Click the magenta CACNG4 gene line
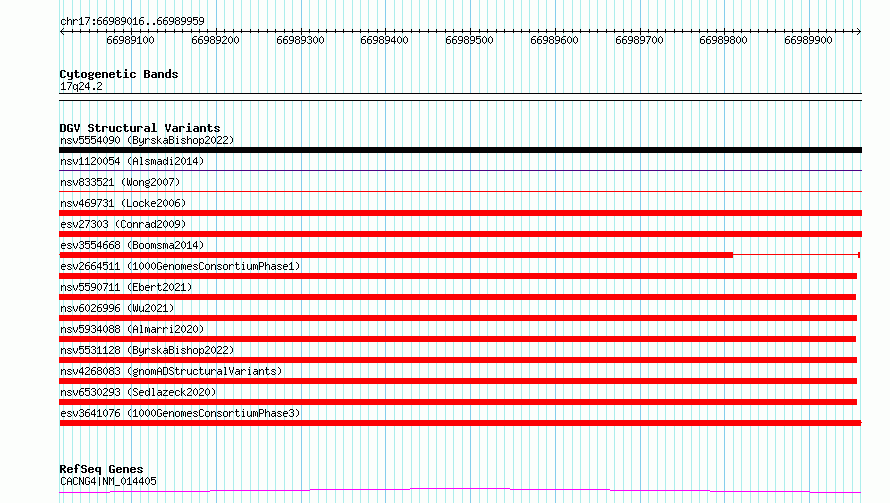The image size is (890, 503). (460, 490)
